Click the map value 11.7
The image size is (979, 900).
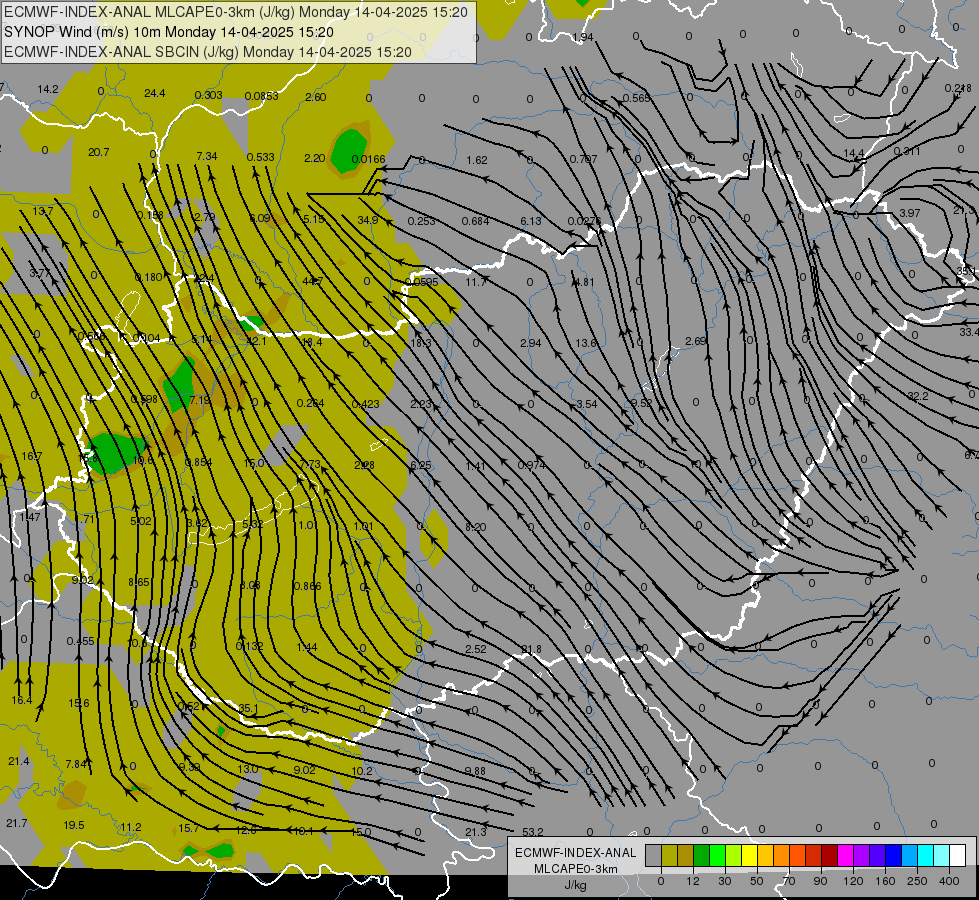476,282
